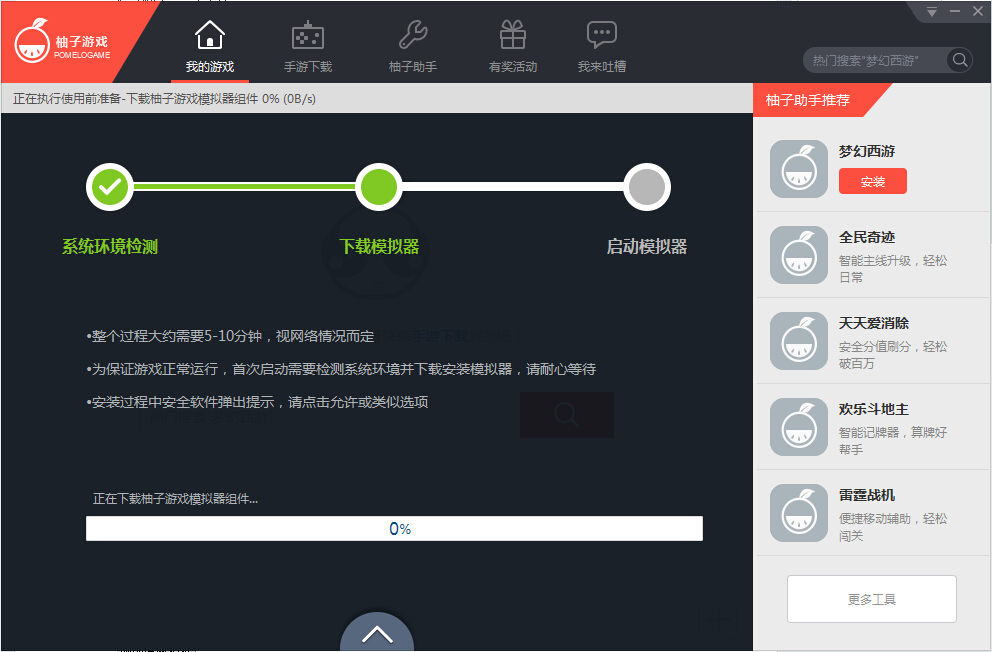Click the green checkmark on 系统环境检测

point(110,186)
